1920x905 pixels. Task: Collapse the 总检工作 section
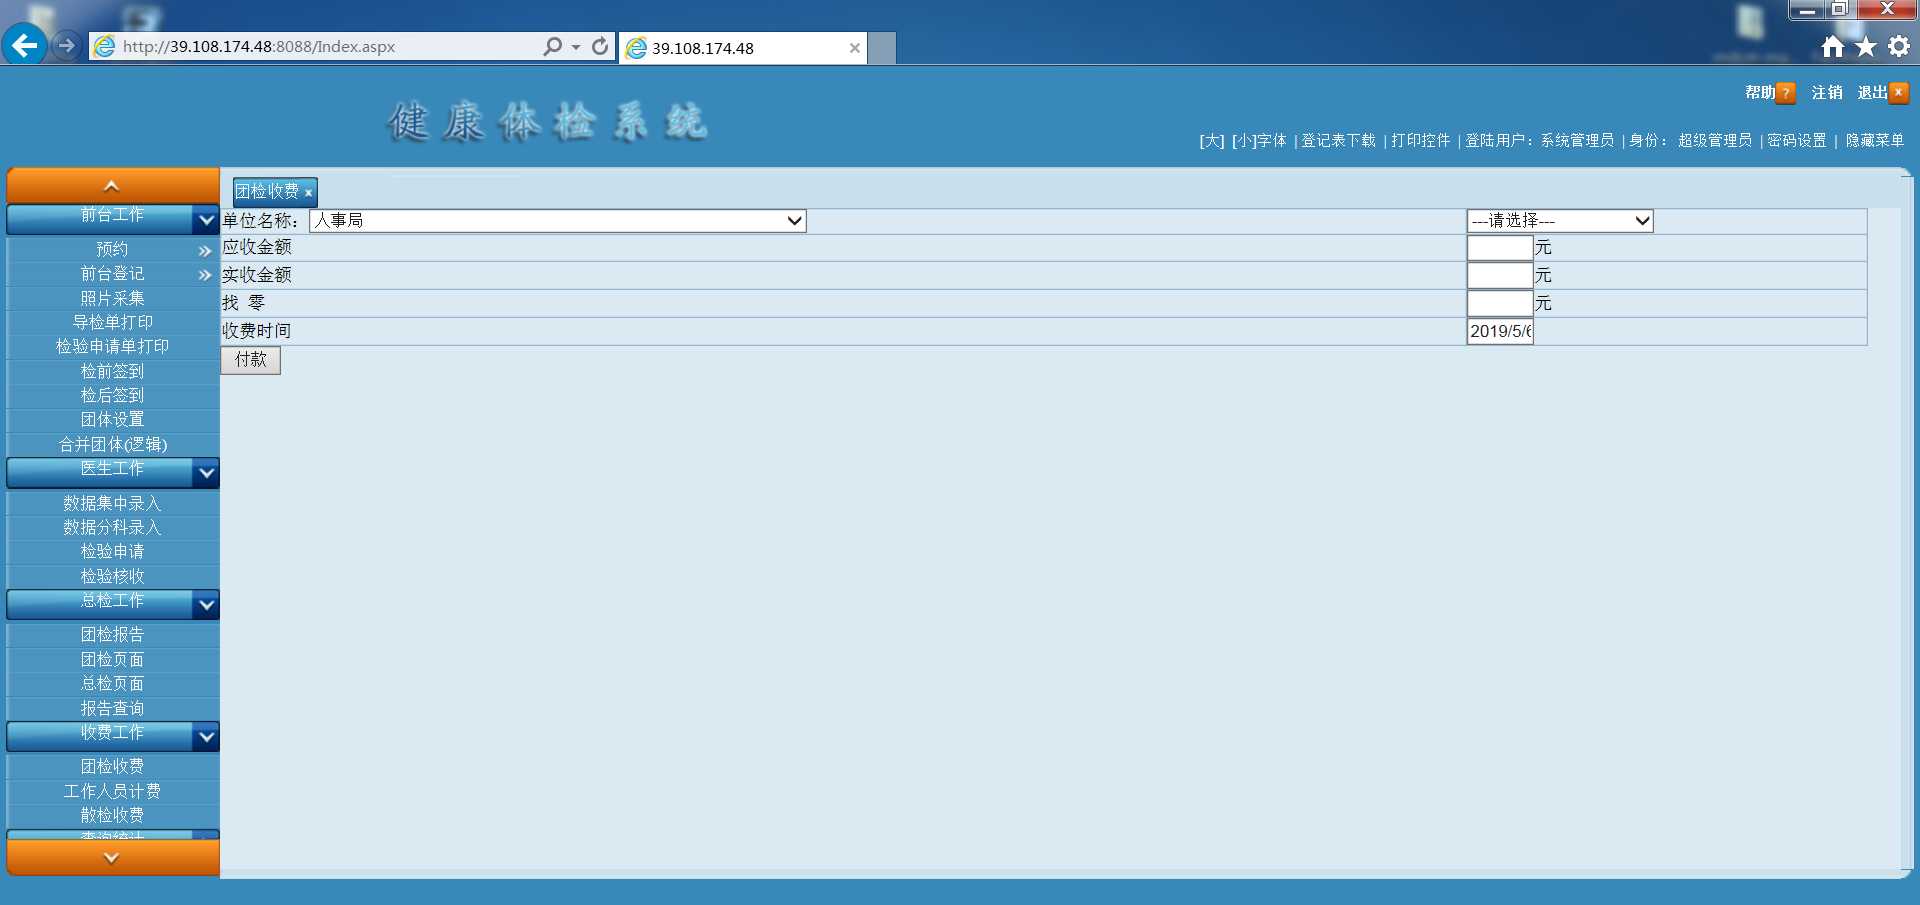(x=205, y=605)
